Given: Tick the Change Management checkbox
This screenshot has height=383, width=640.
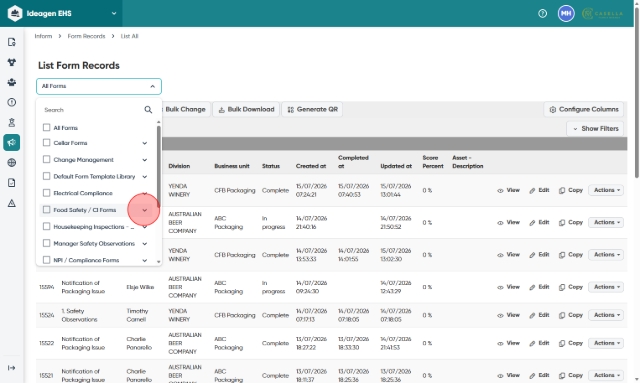Looking at the screenshot, I should [47, 159].
